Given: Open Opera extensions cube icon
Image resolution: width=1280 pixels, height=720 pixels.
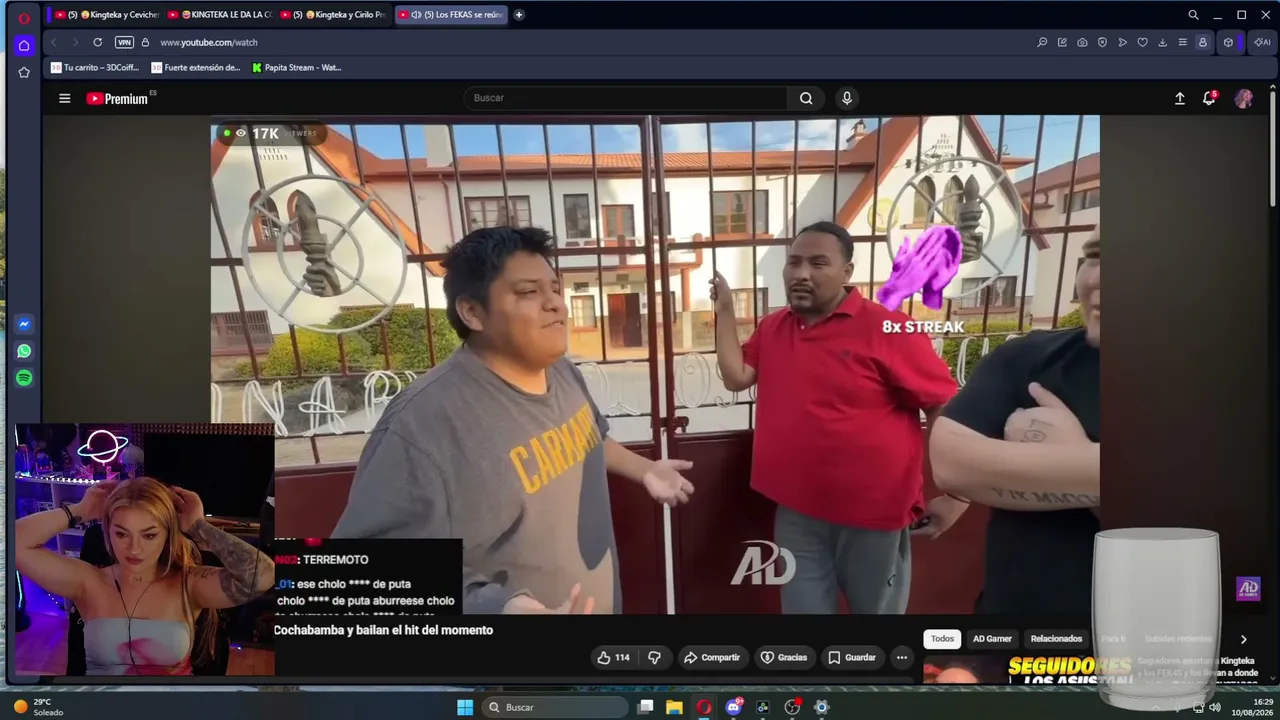Looking at the screenshot, I should coord(1229,42).
